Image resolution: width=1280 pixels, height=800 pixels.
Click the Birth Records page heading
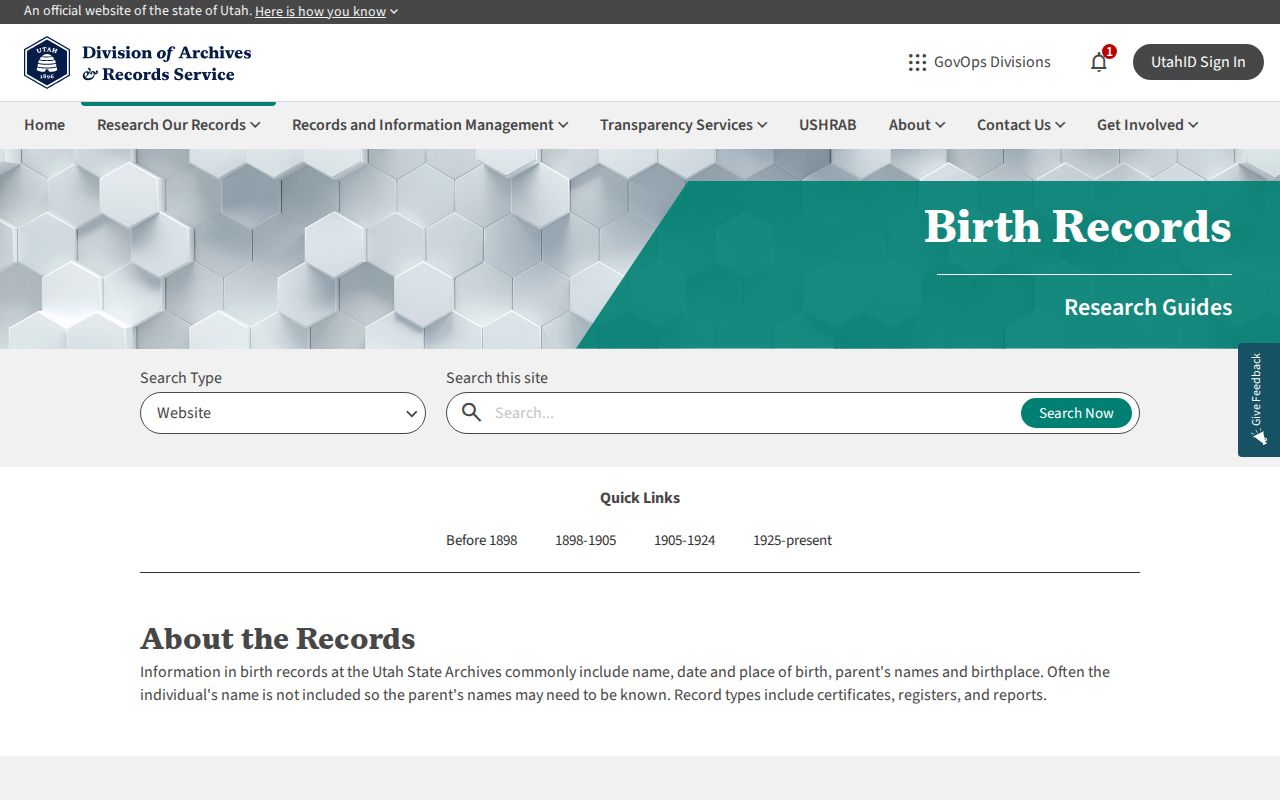tap(1078, 226)
